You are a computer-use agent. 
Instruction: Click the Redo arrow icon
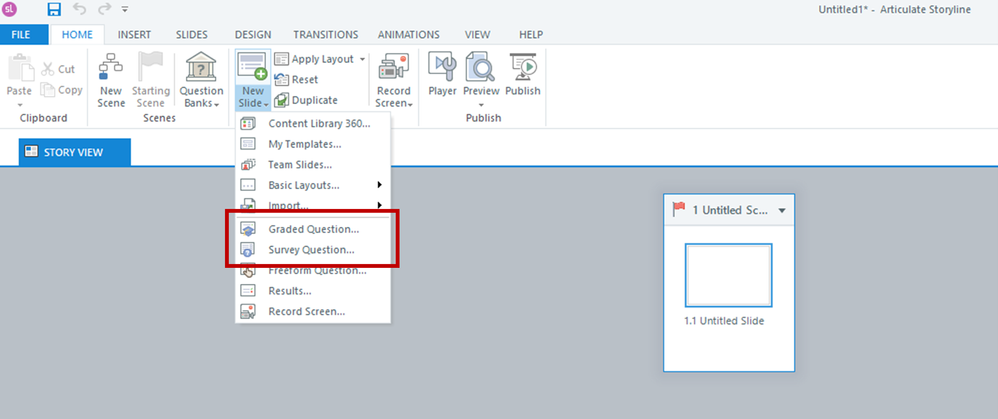104,9
